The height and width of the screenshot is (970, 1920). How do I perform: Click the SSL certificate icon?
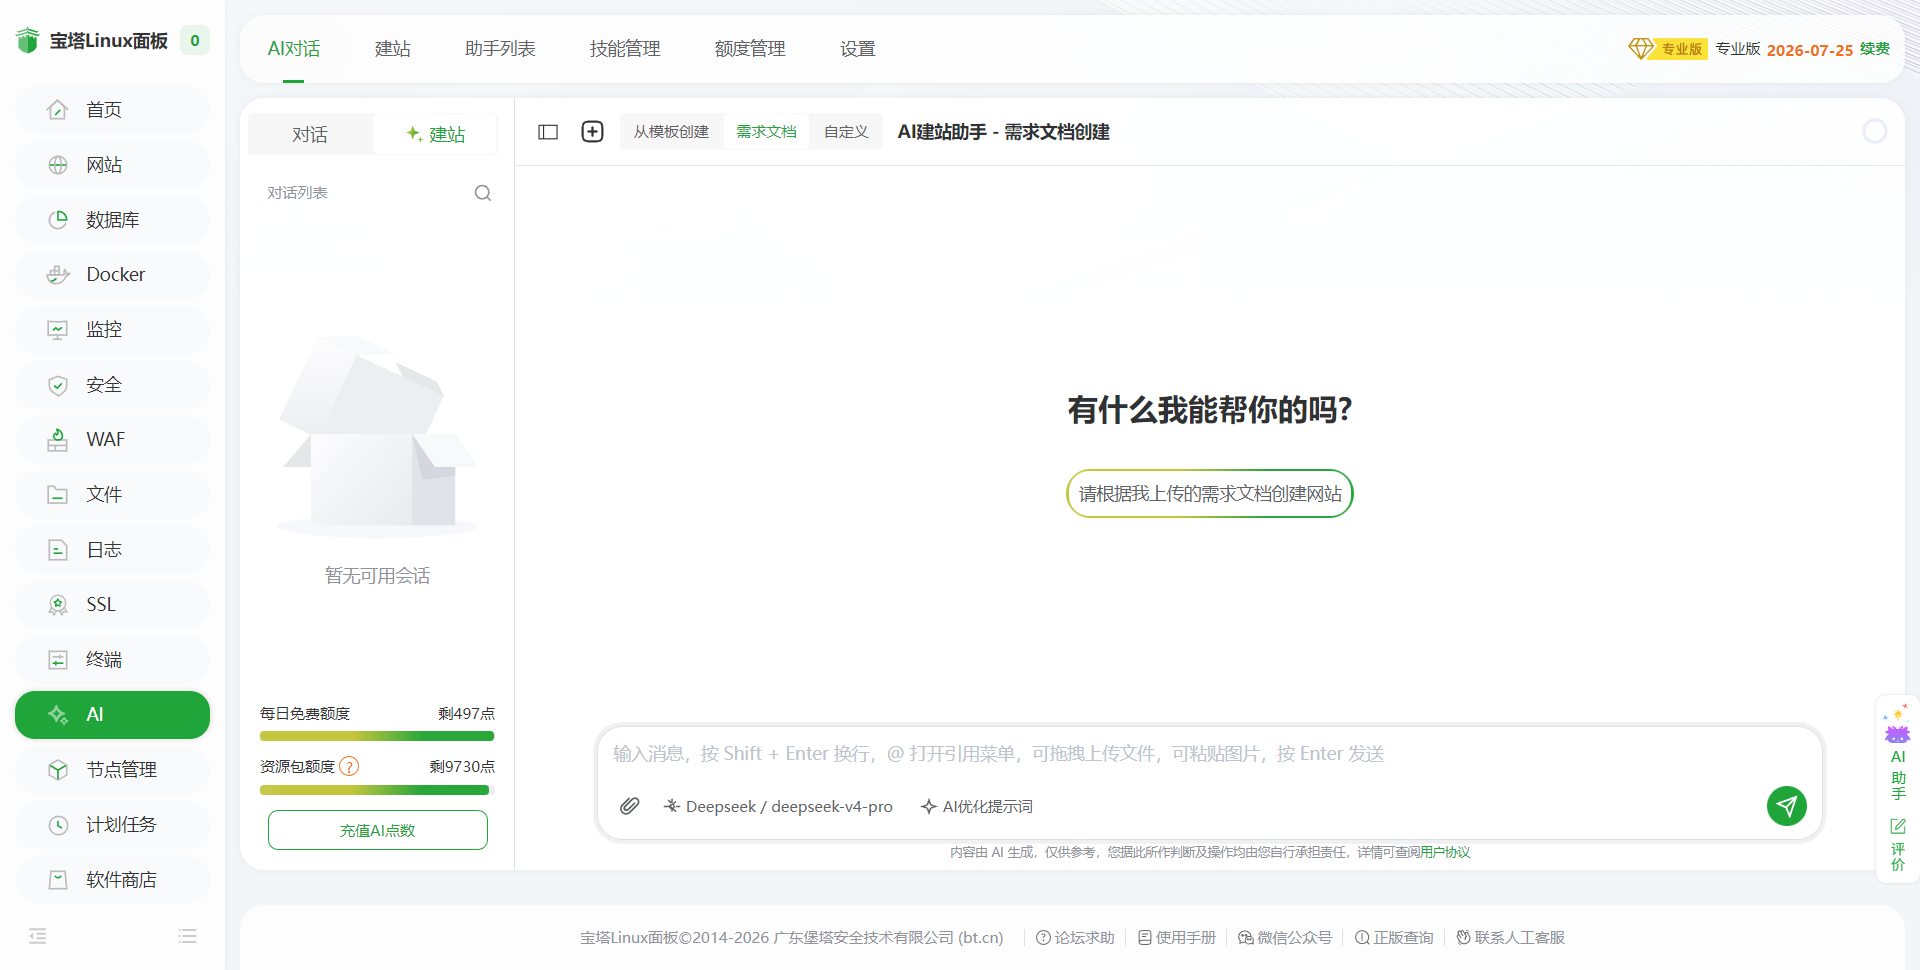(58, 605)
